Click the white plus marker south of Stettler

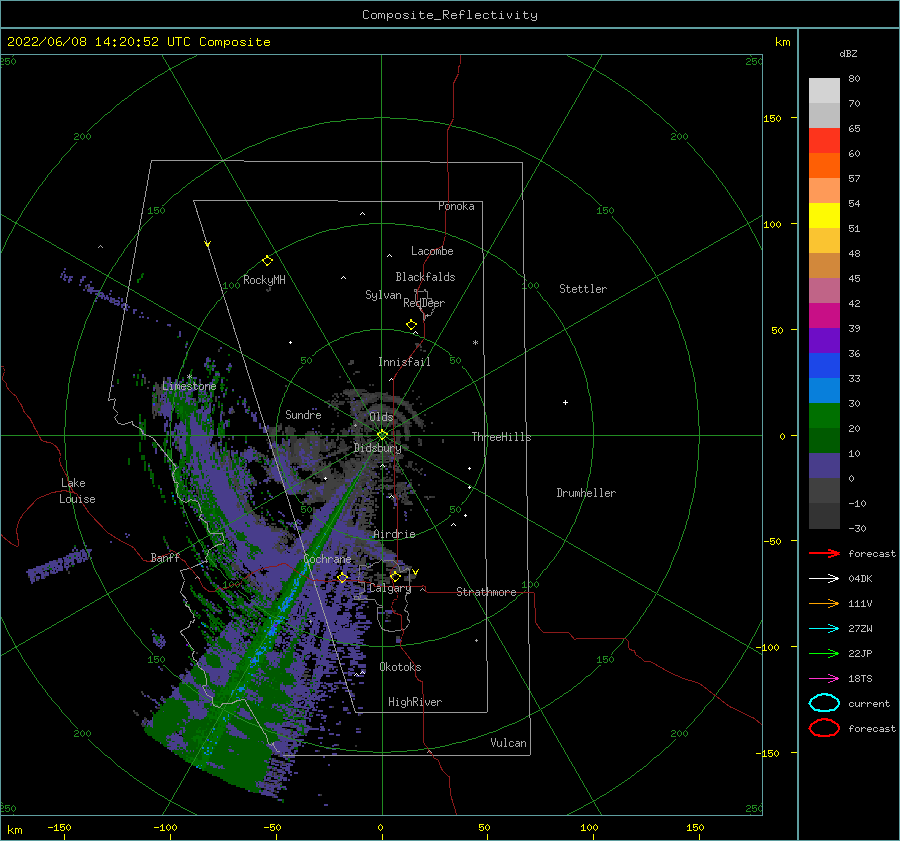point(565,402)
